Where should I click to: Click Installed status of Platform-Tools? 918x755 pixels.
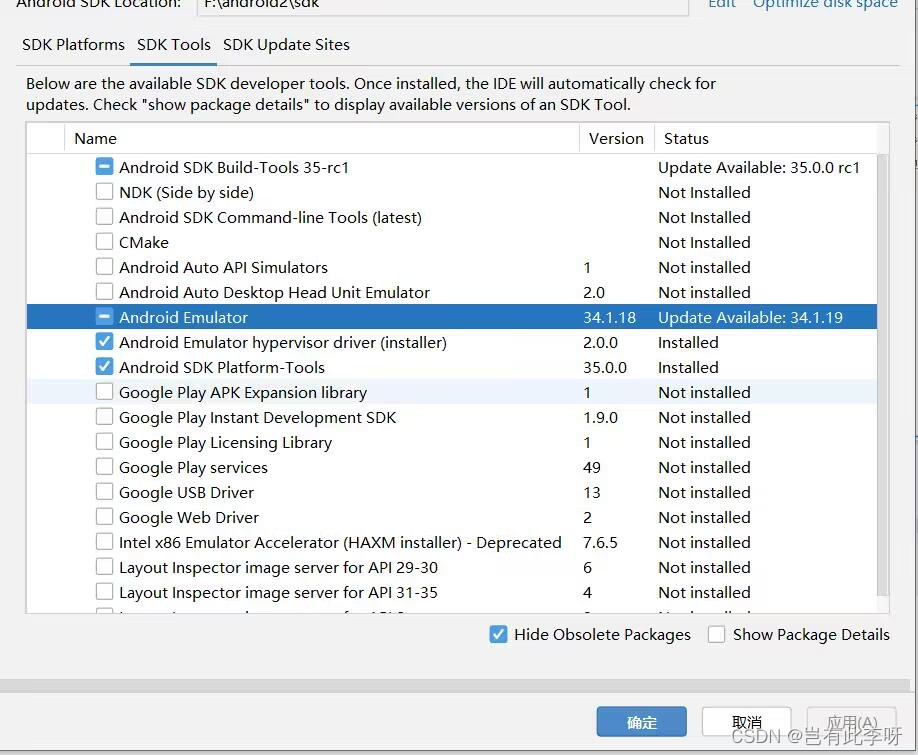(688, 367)
